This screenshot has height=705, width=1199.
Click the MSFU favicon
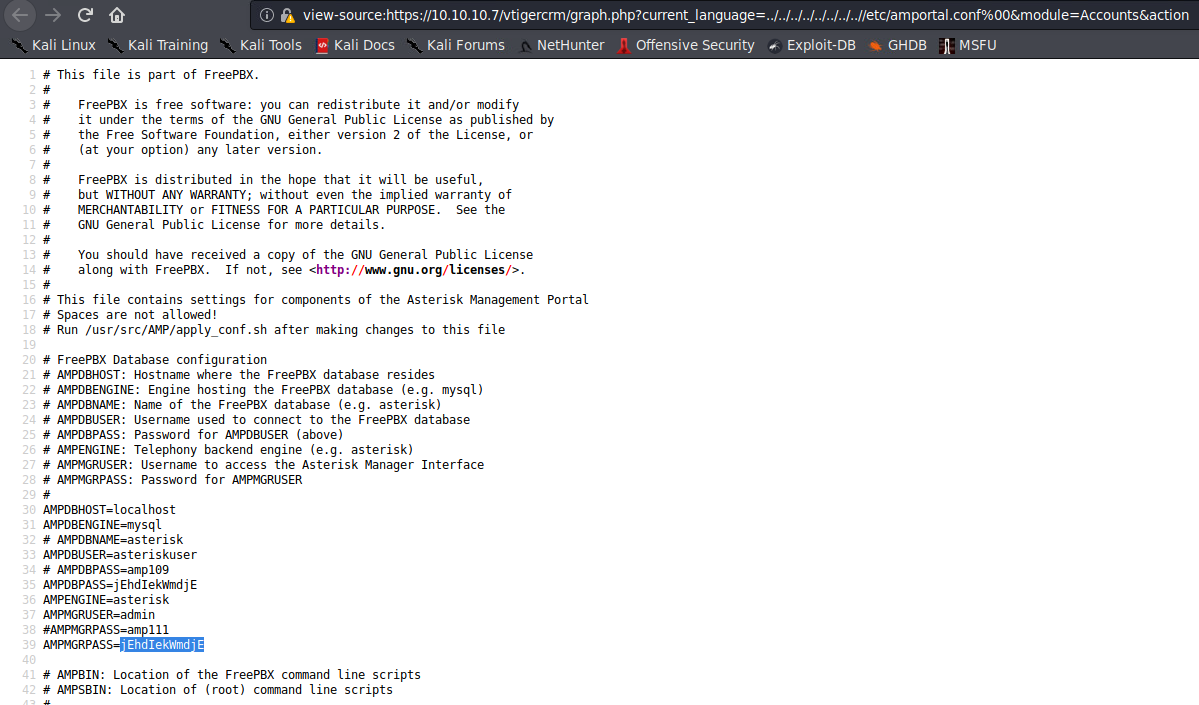click(947, 46)
